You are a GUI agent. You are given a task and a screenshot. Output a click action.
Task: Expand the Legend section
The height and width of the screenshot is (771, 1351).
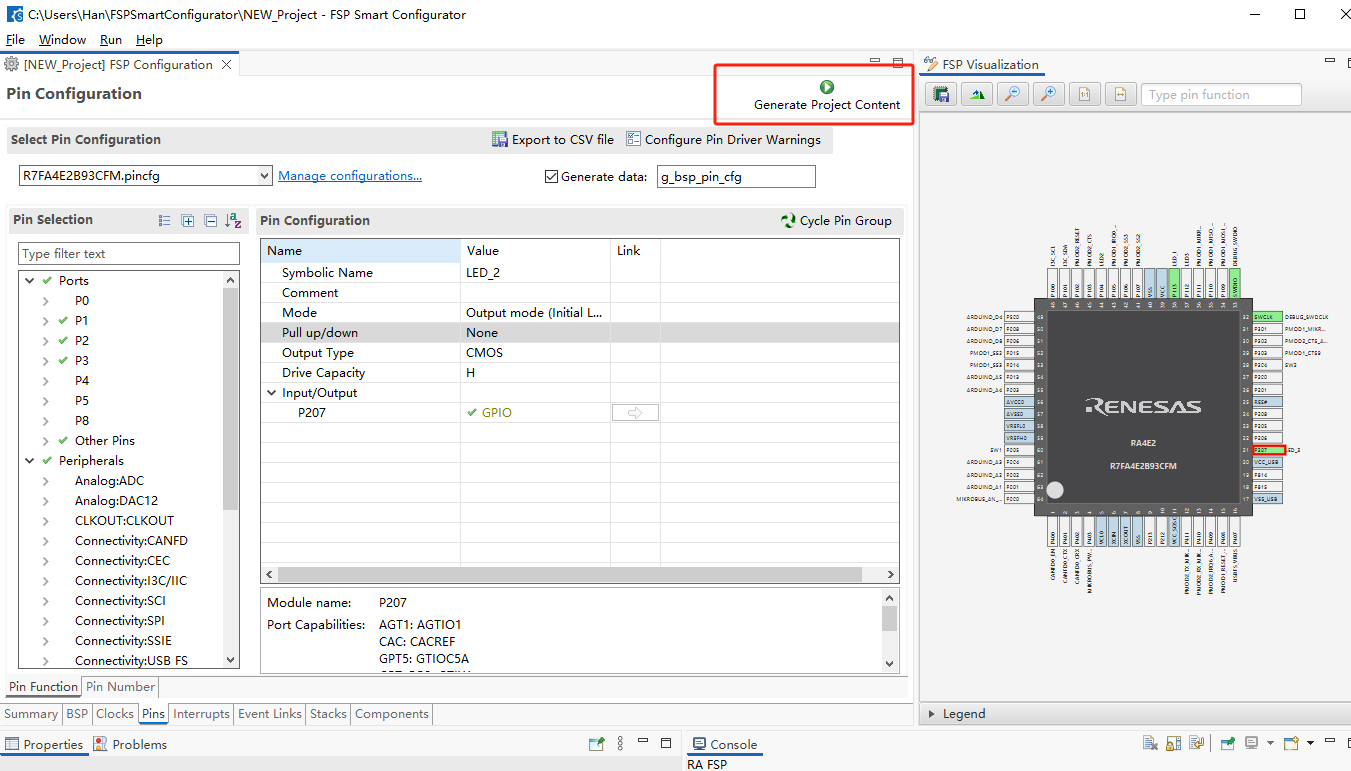[932, 714]
